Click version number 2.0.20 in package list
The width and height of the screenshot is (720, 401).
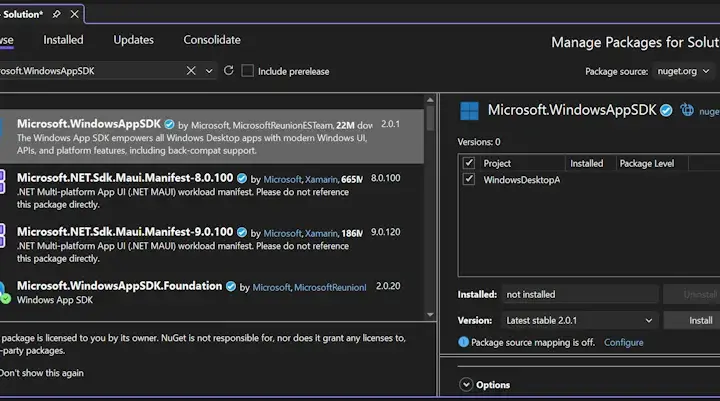pos(388,286)
